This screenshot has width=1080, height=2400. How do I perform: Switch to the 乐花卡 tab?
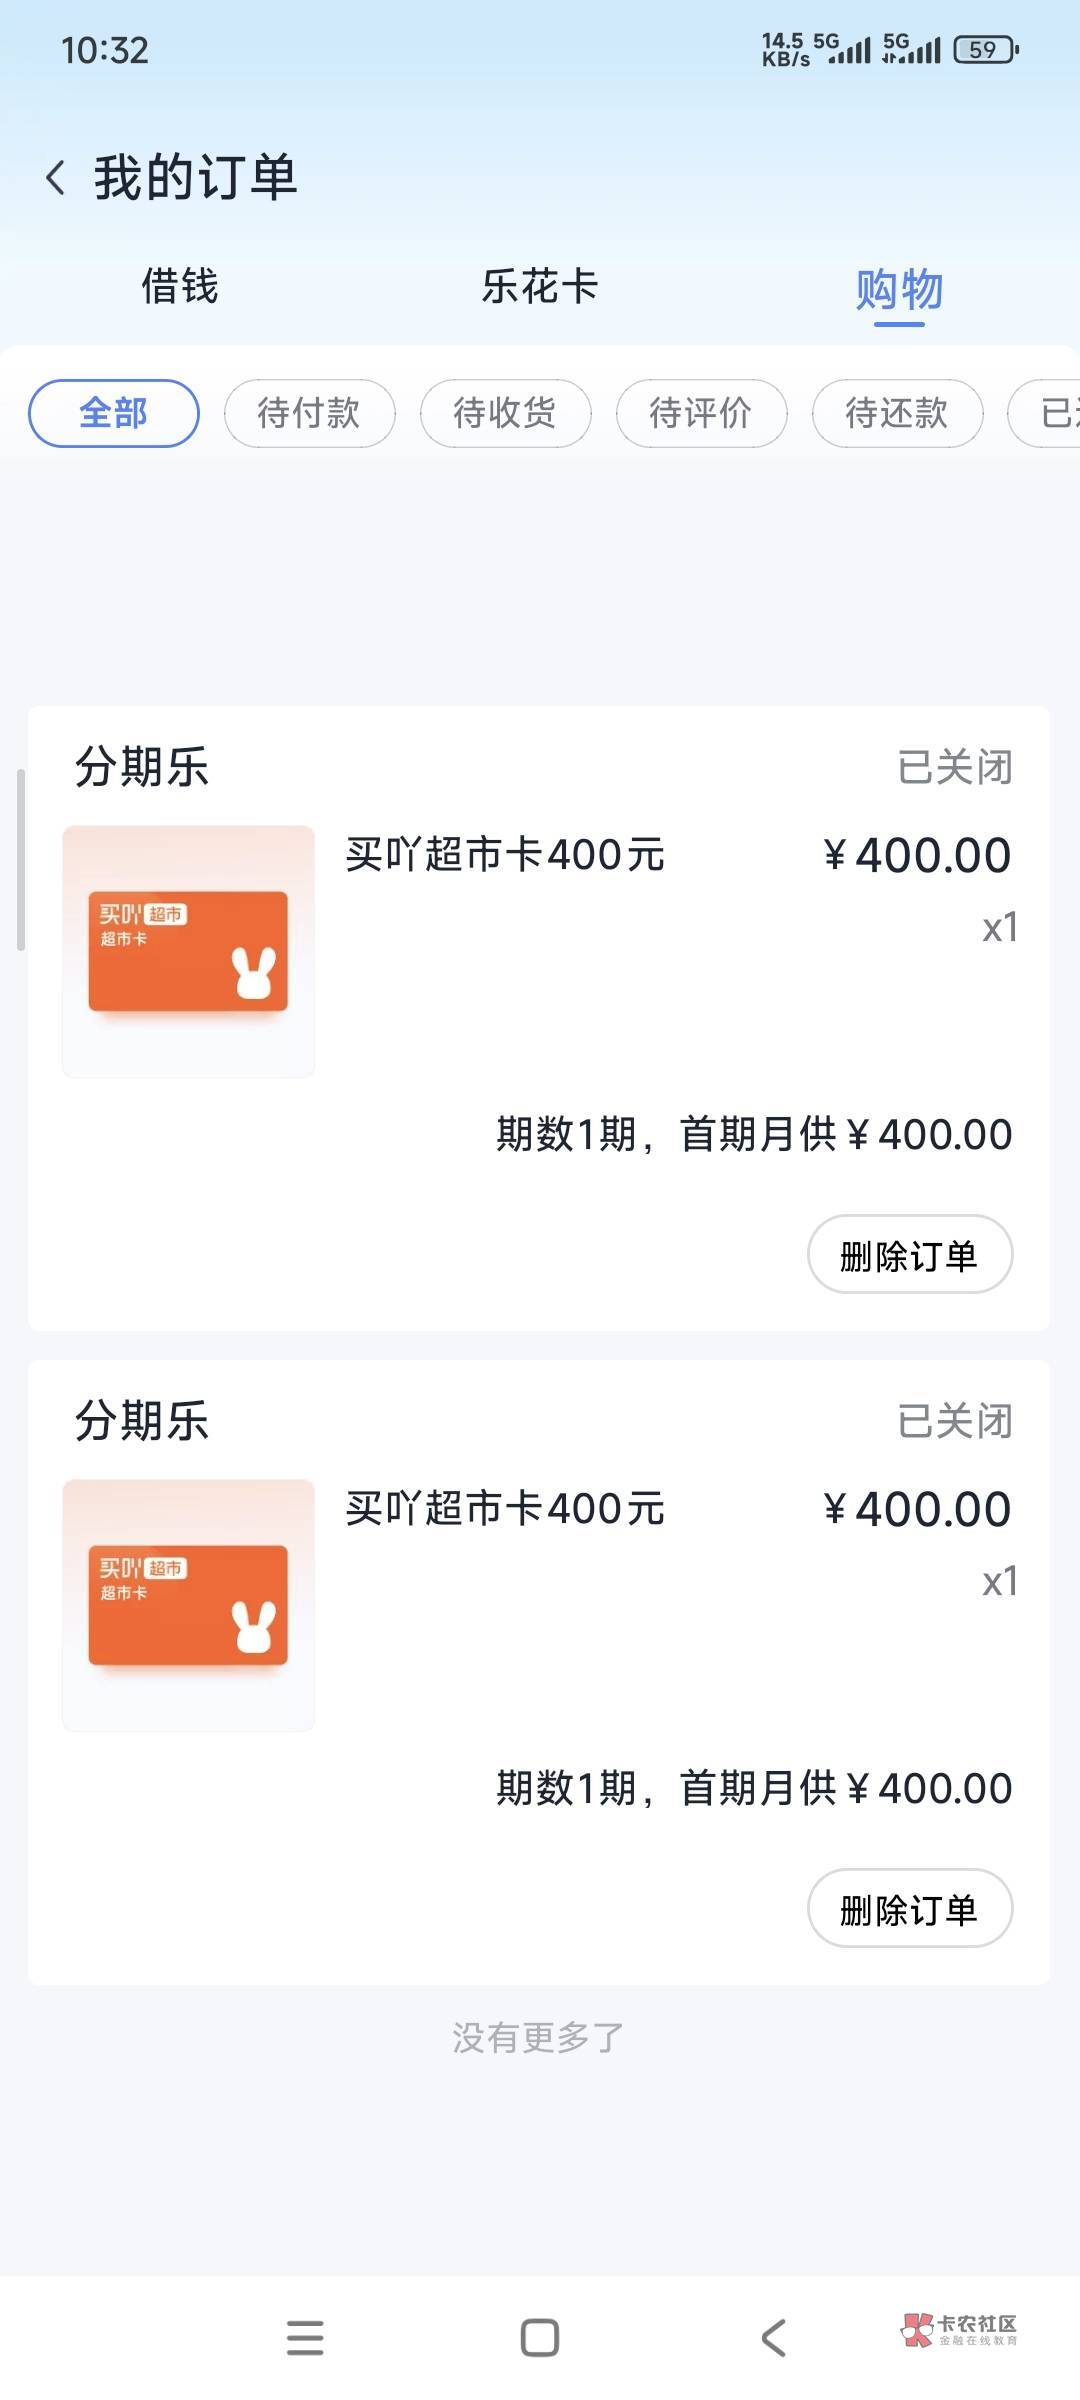pos(539,287)
